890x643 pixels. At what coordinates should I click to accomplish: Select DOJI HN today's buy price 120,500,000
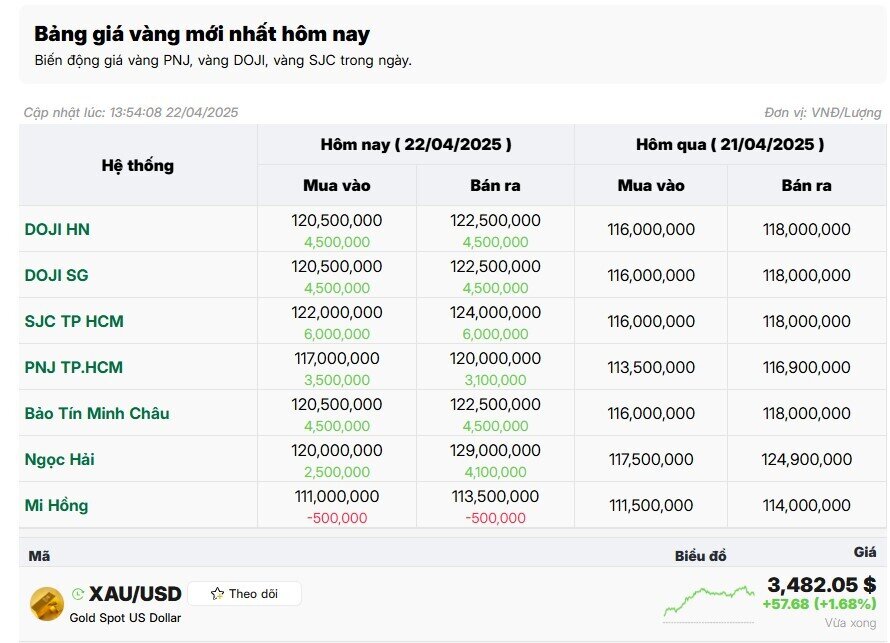click(337, 220)
